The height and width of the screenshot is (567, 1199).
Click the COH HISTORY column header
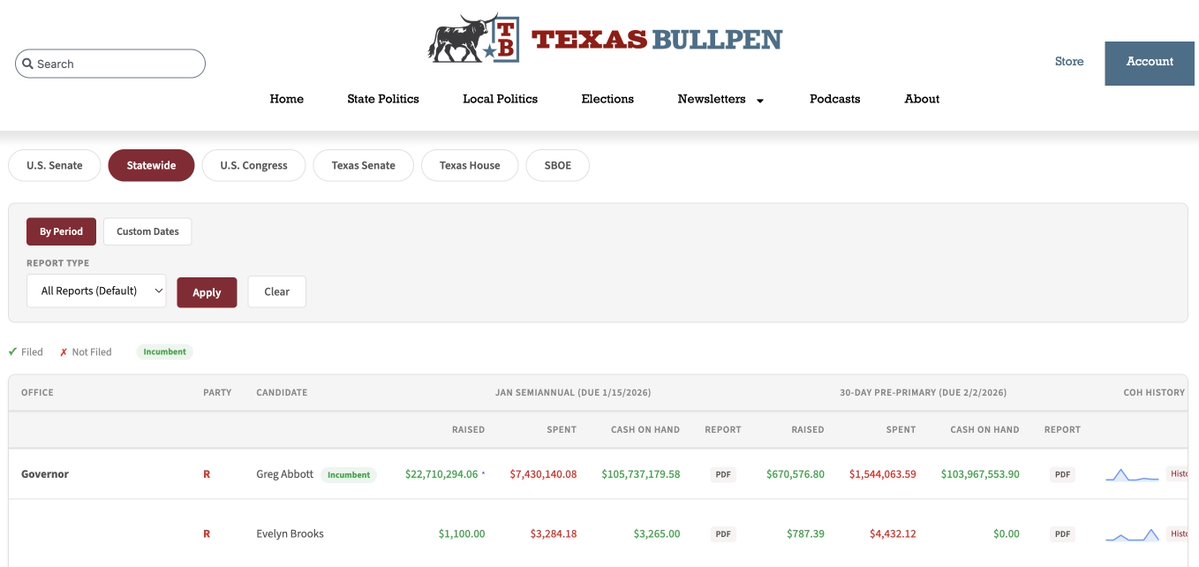(x=1154, y=393)
